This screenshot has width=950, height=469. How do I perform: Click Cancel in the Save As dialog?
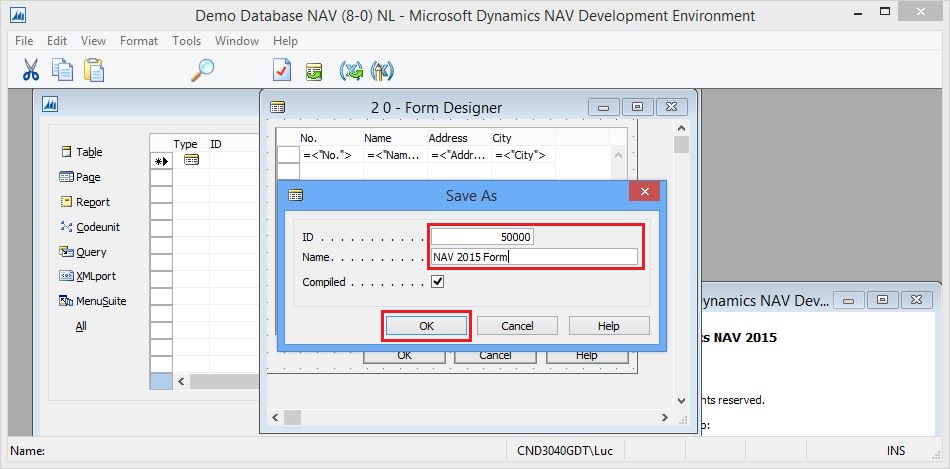click(x=517, y=326)
